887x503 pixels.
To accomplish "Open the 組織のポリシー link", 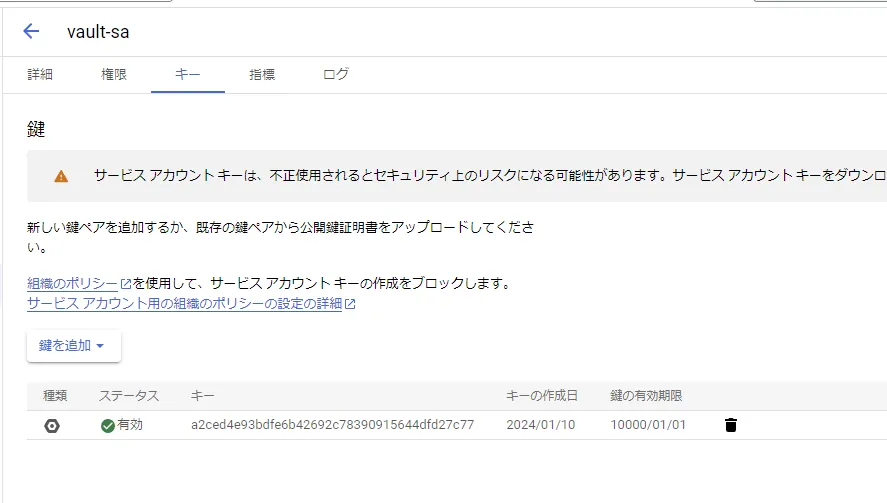I will click(72, 283).
